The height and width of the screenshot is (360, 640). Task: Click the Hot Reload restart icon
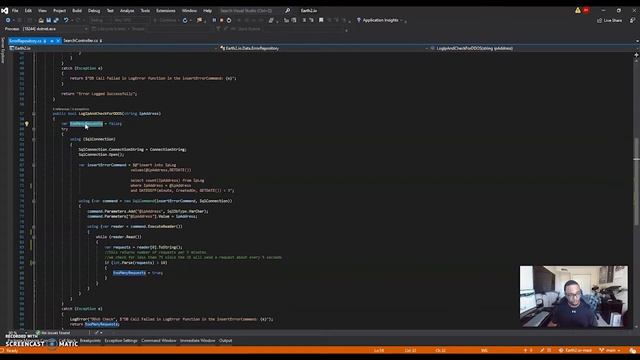point(185,20)
